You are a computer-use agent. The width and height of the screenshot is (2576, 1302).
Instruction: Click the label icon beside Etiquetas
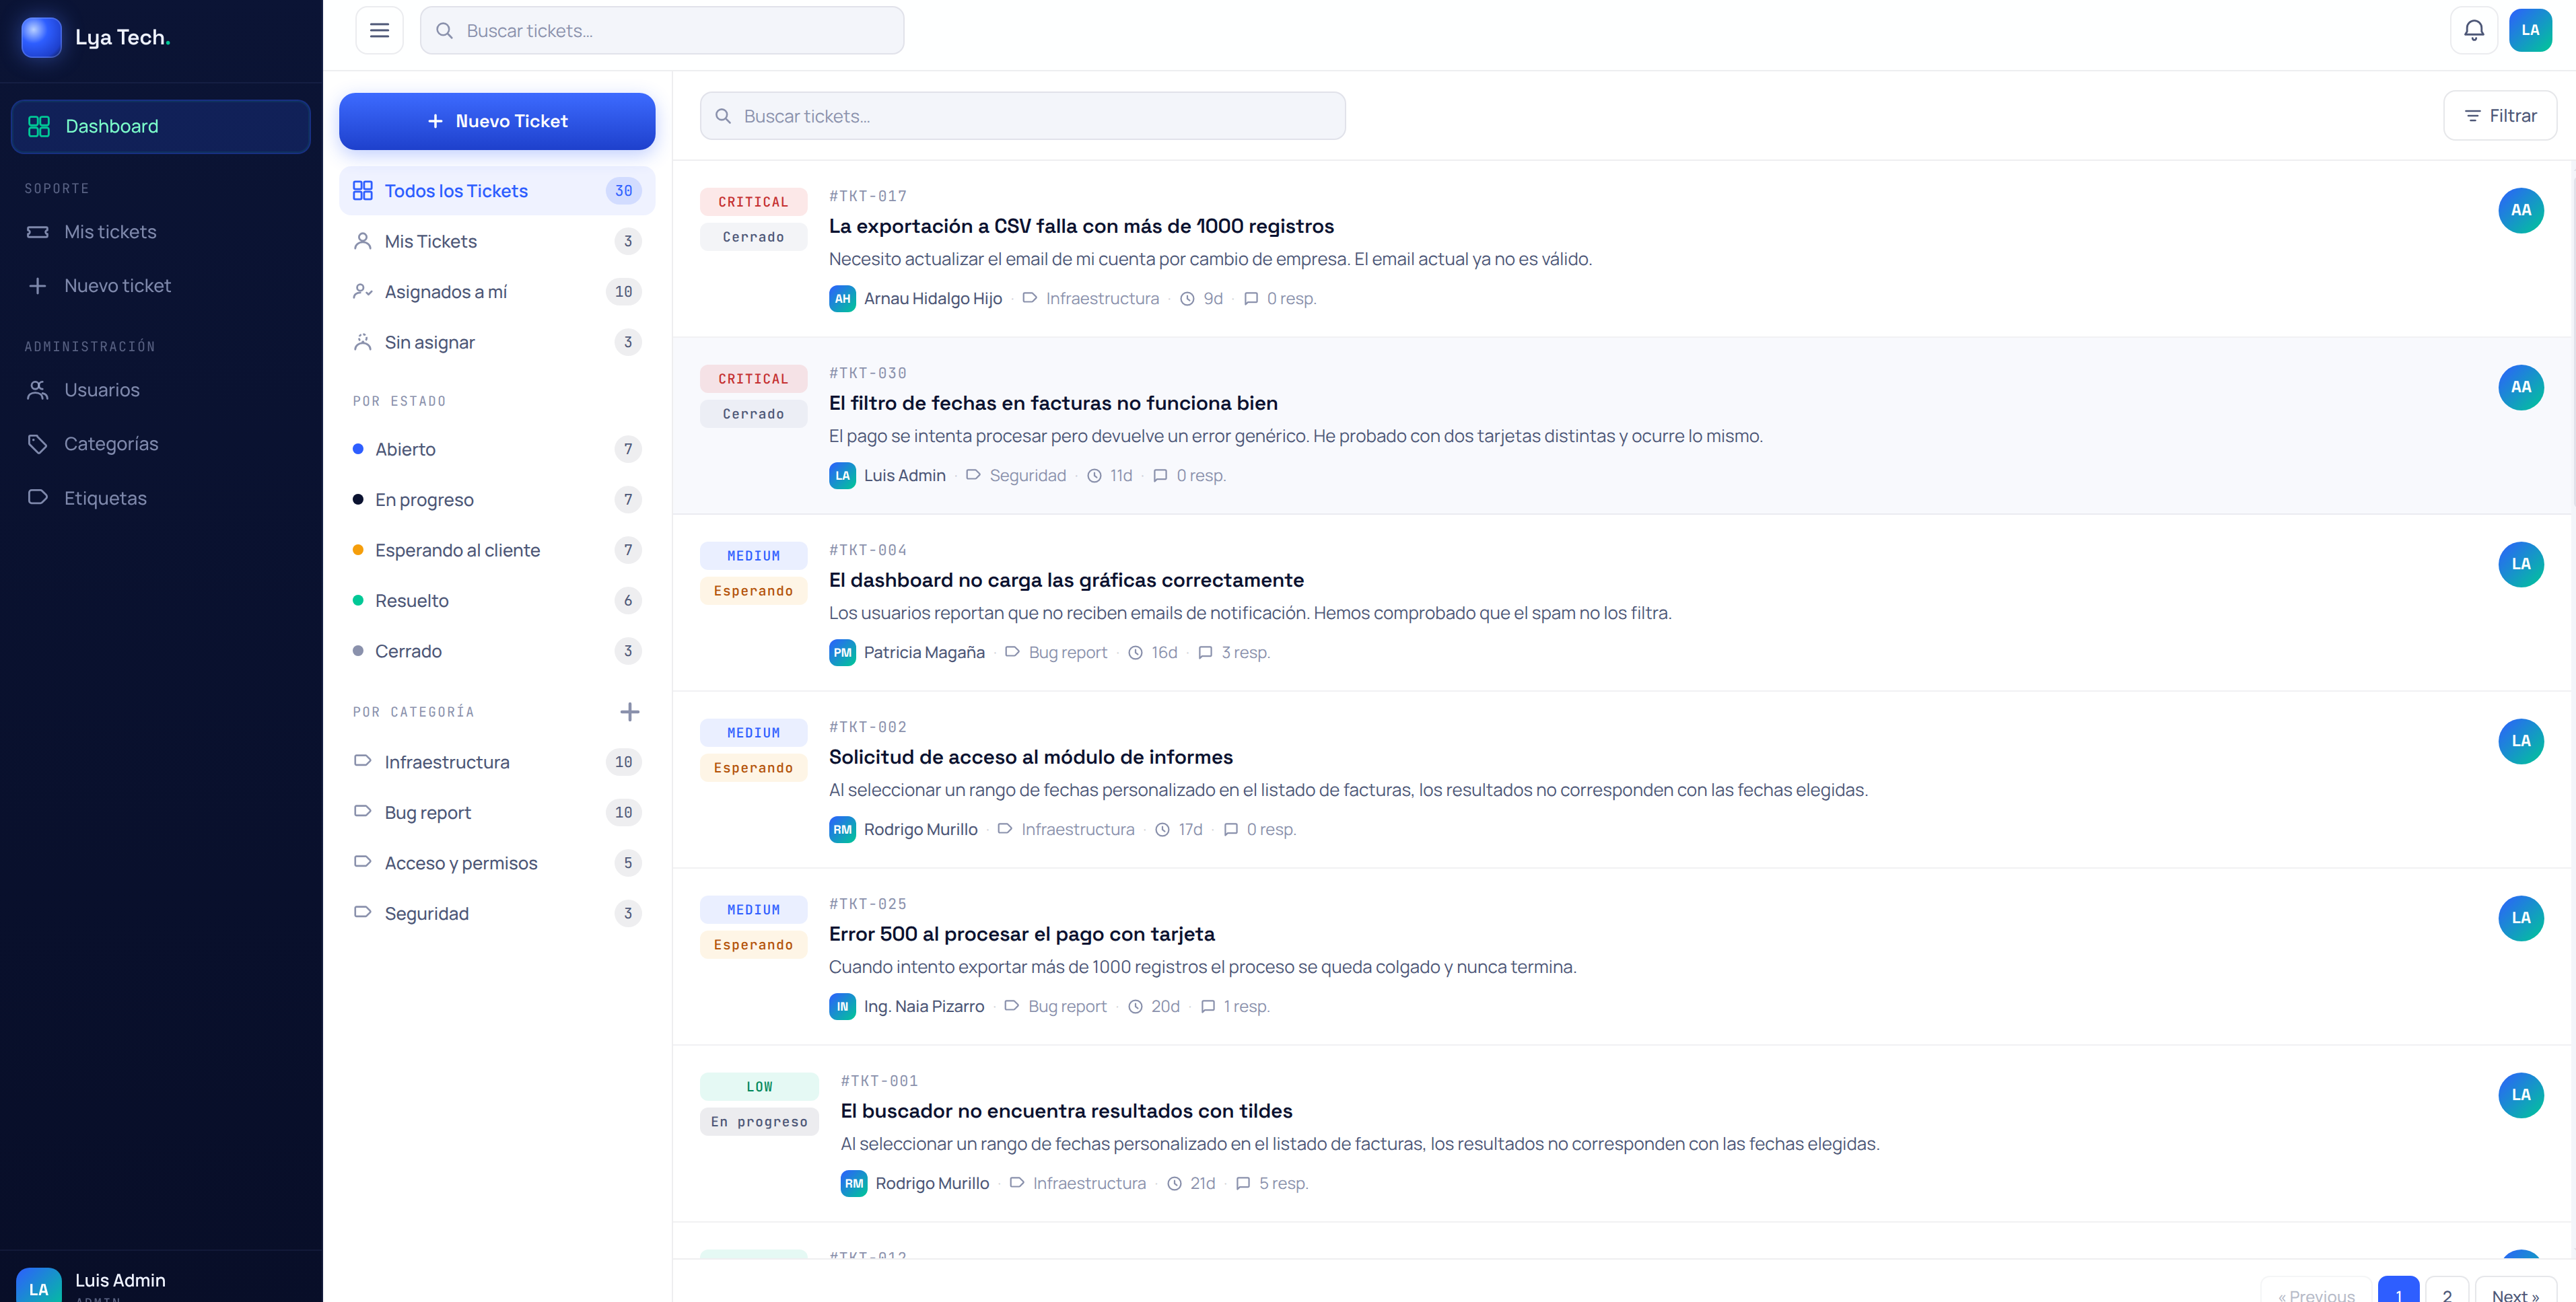click(x=38, y=498)
